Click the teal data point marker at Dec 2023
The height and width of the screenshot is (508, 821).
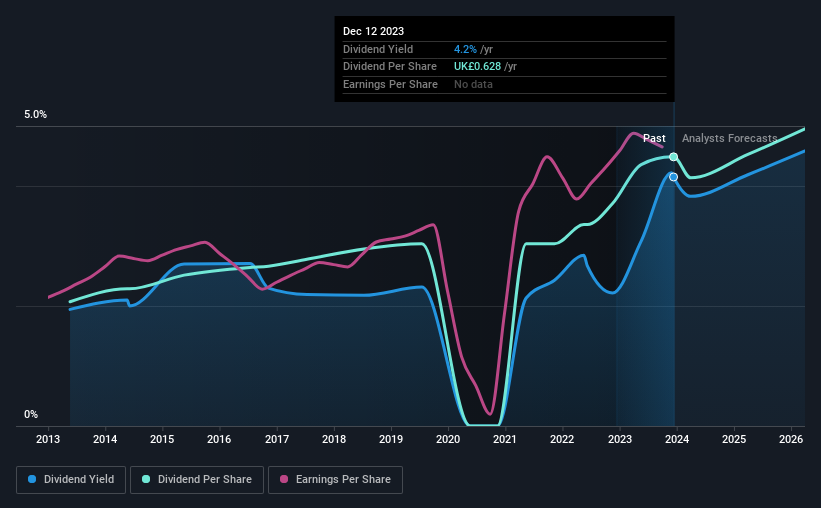click(674, 157)
